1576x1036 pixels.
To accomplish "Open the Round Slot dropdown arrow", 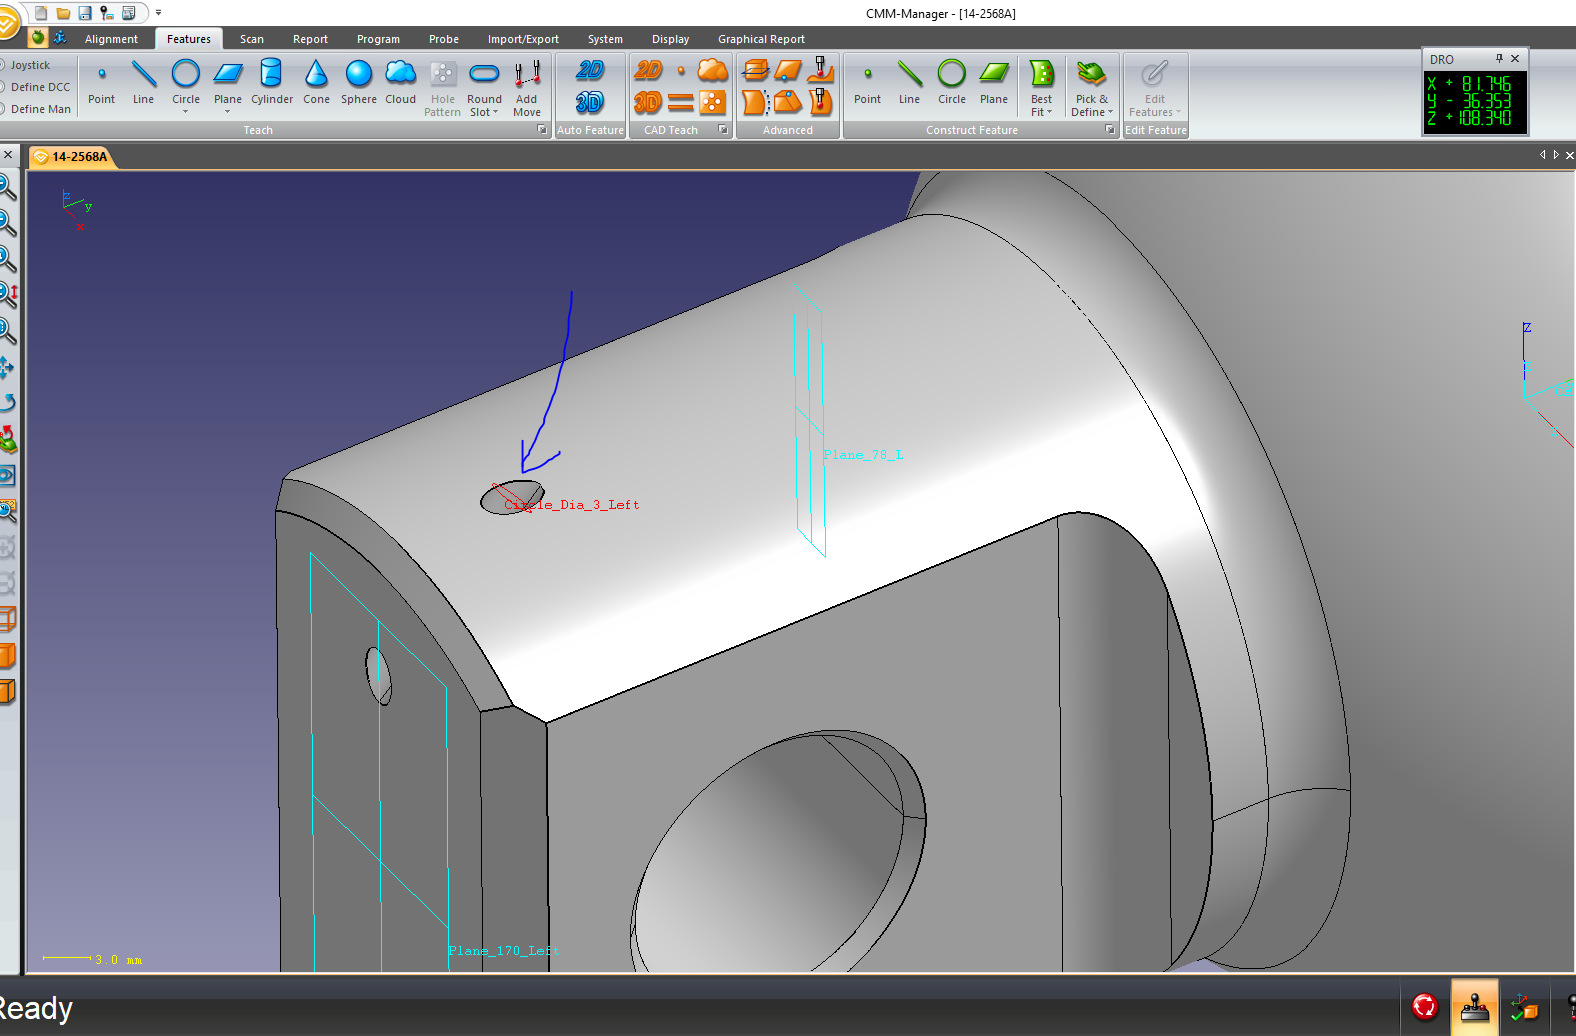I will coord(495,113).
